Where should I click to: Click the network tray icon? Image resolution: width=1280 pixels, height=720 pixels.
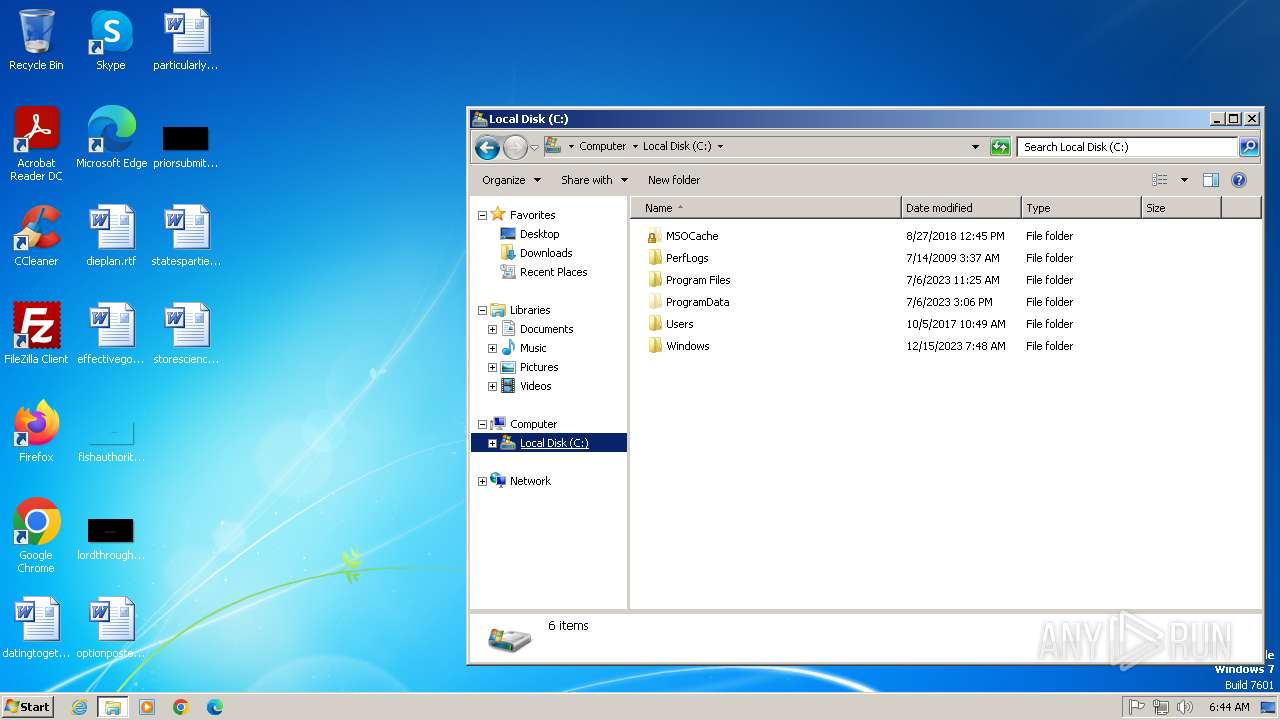click(x=1161, y=707)
